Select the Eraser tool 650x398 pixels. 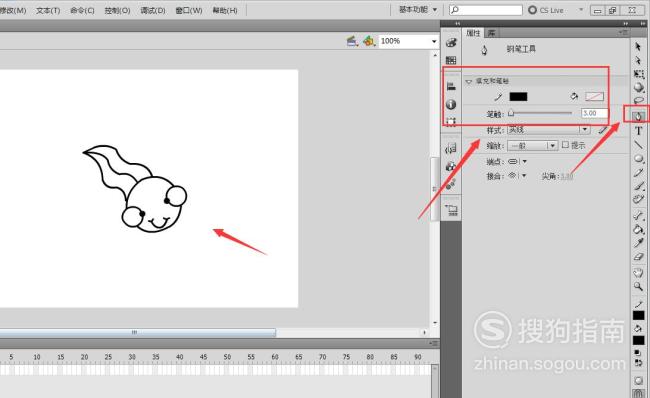click(x=638, y=257)
